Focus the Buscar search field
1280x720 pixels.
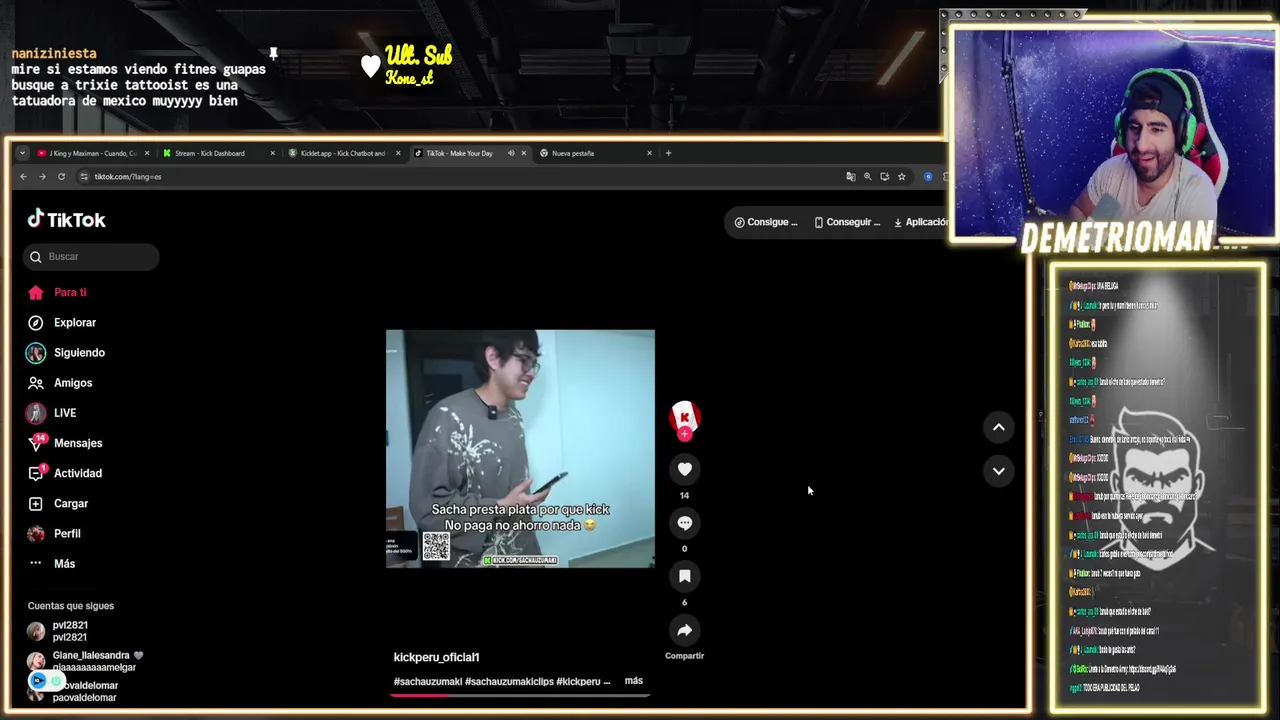click(x=91, y=256)
